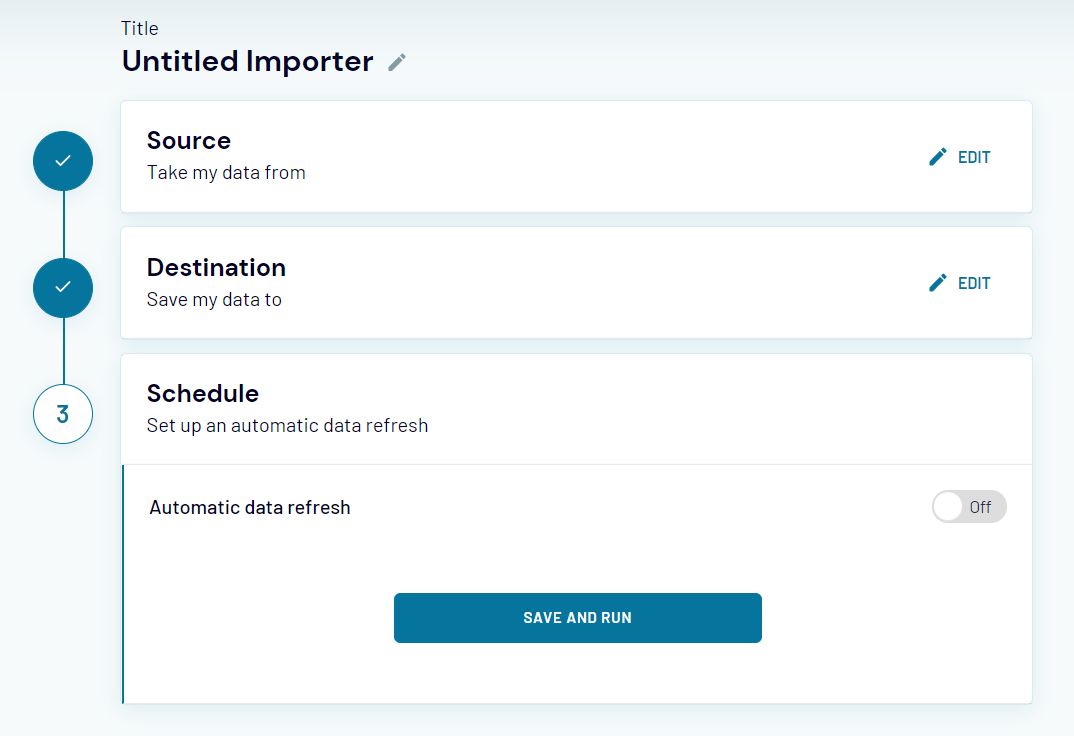
Task: Click Untitled Importer to rename it
Action: 246,61
